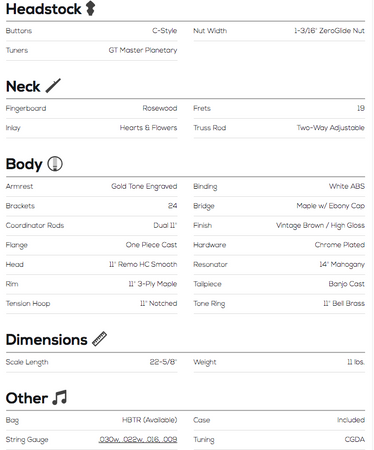The image size is (374, 450).
Task: Click the Two-Way Adjustable truss rod value
Action: click(x=331, y=128)
